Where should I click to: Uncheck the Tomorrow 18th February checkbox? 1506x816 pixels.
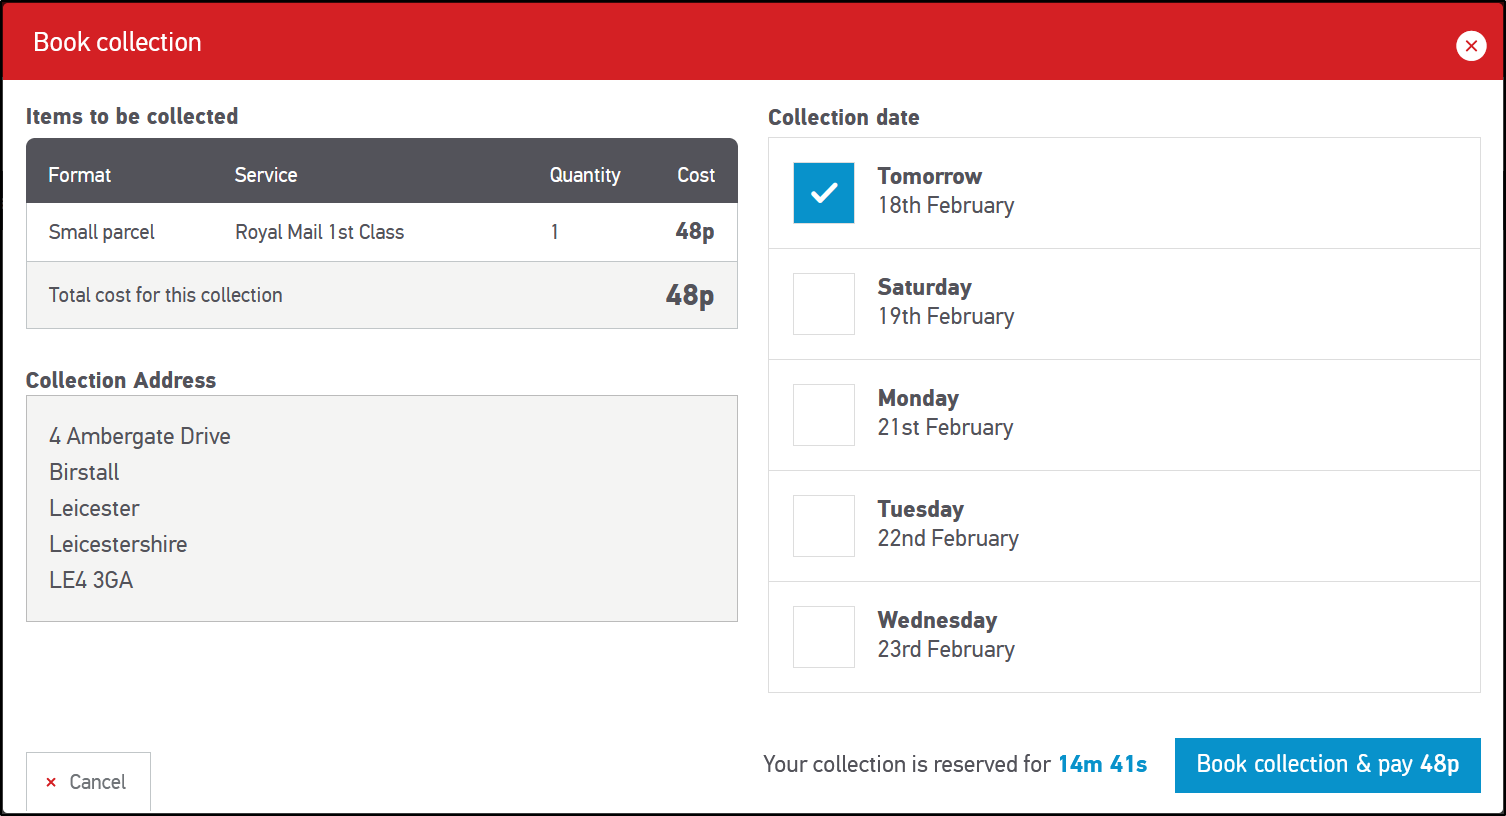824,193
